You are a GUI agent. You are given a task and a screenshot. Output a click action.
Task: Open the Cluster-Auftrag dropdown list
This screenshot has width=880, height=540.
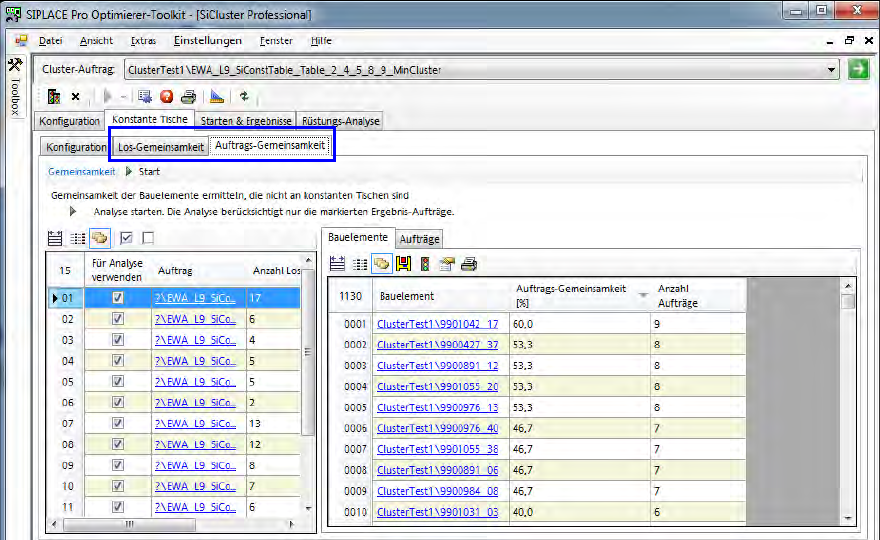tap(831, 70)
